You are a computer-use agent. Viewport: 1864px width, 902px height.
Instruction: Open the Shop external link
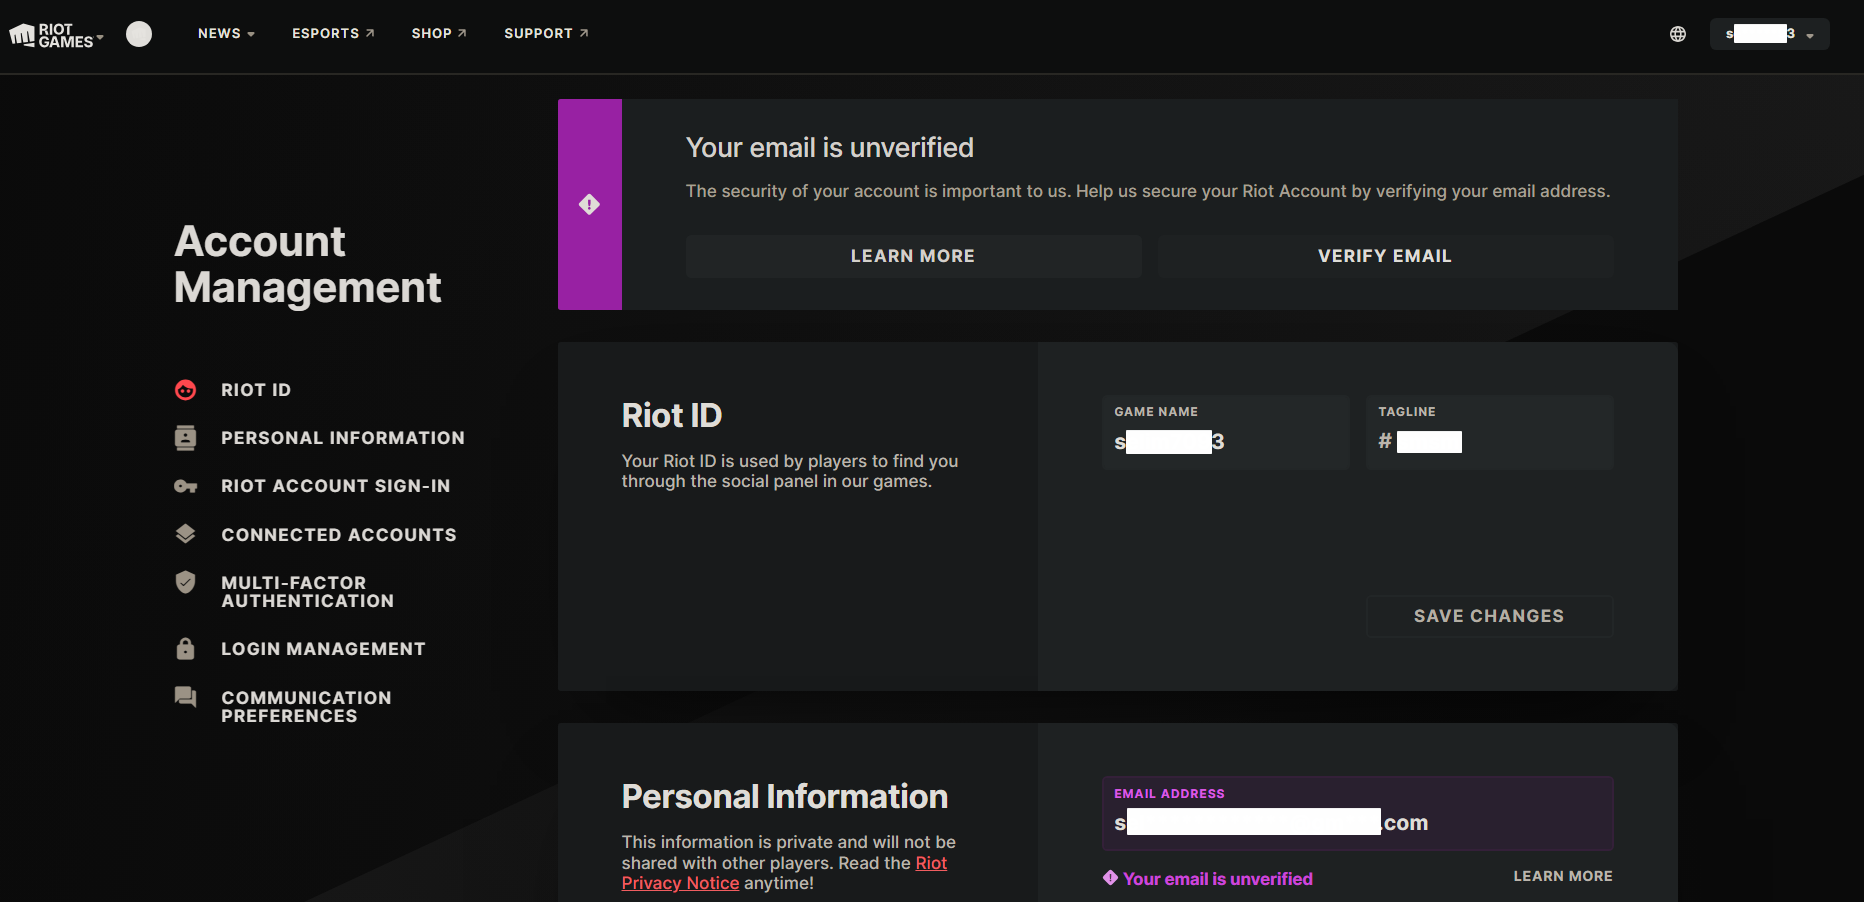click(439, 34)
